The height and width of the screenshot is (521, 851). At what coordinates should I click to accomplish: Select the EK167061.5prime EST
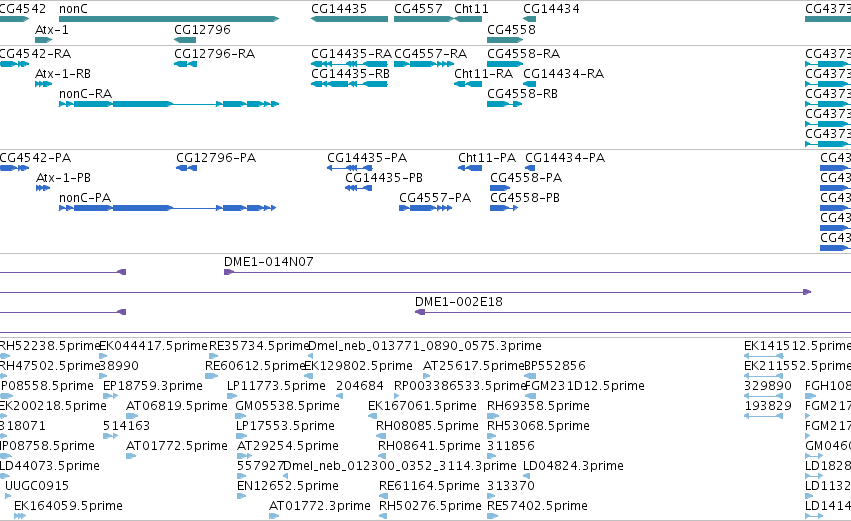tap(372, 416)
